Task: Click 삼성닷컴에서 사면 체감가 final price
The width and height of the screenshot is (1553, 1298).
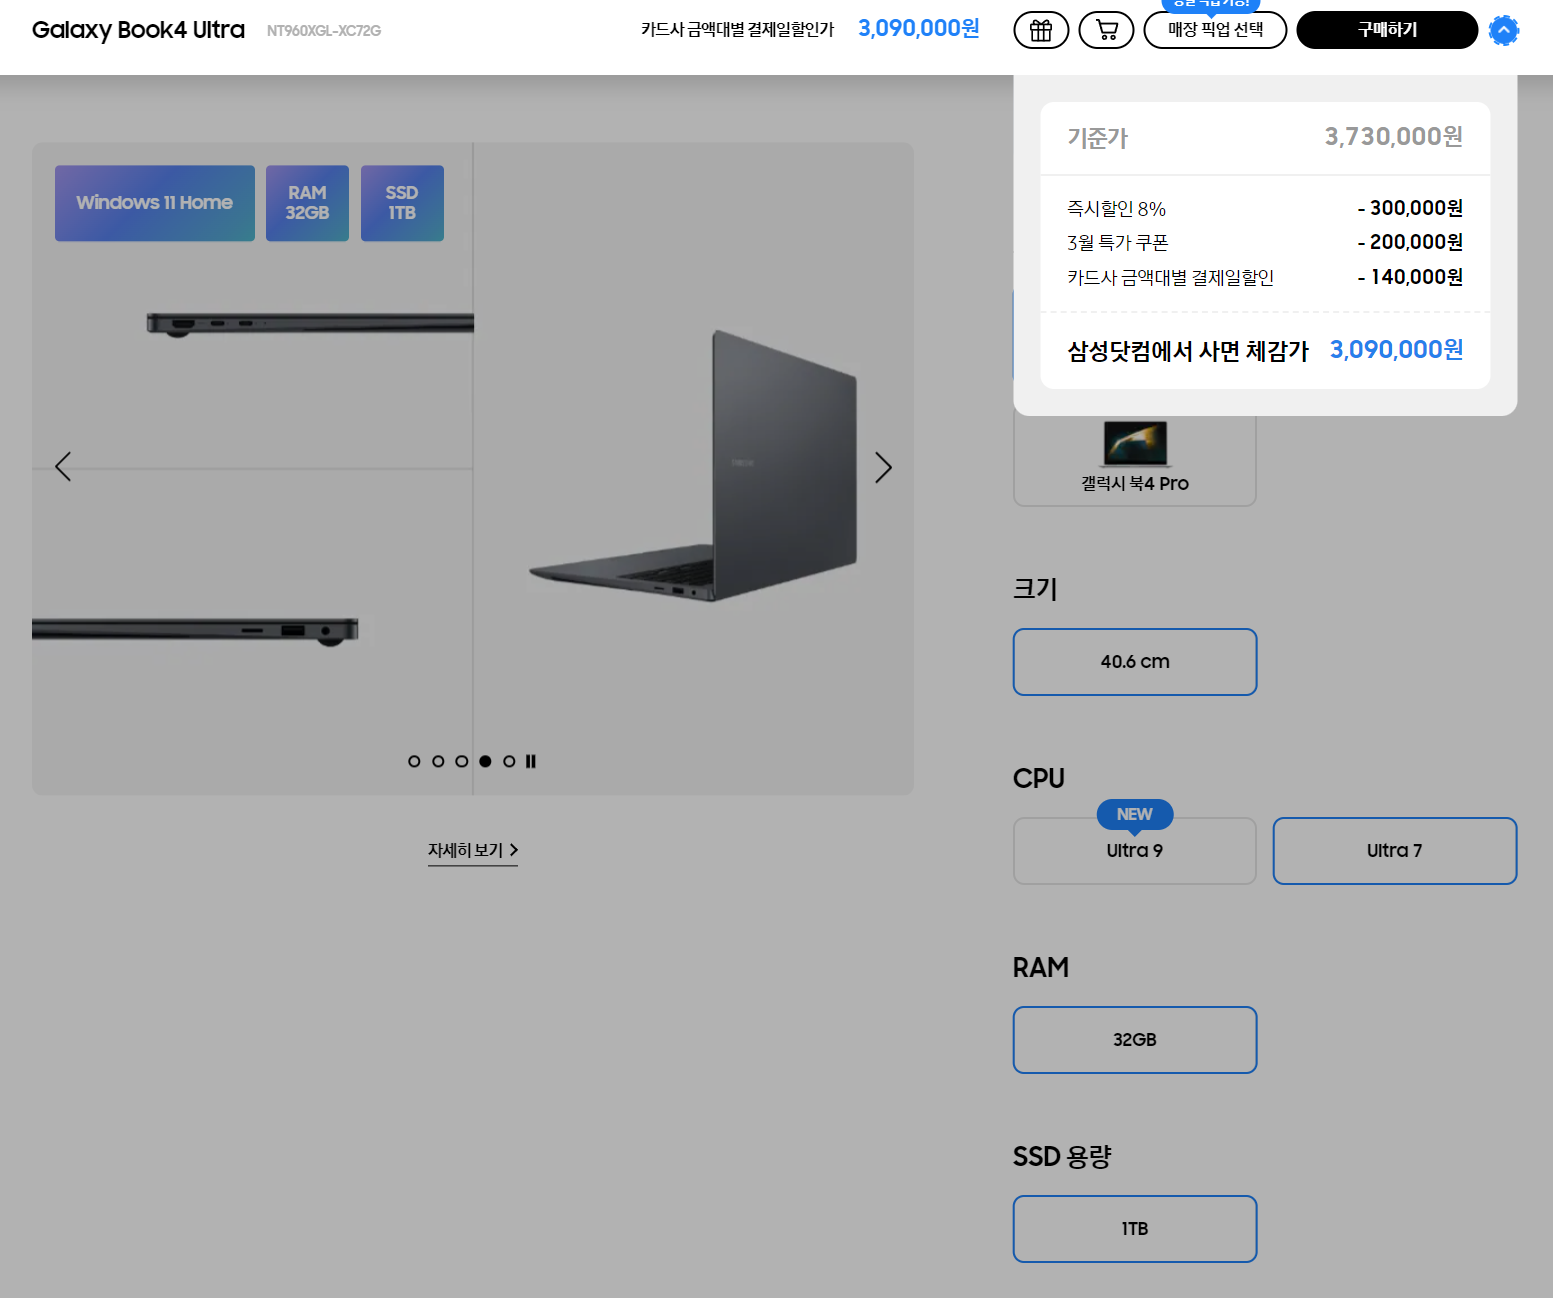Action: point(1265,350)
